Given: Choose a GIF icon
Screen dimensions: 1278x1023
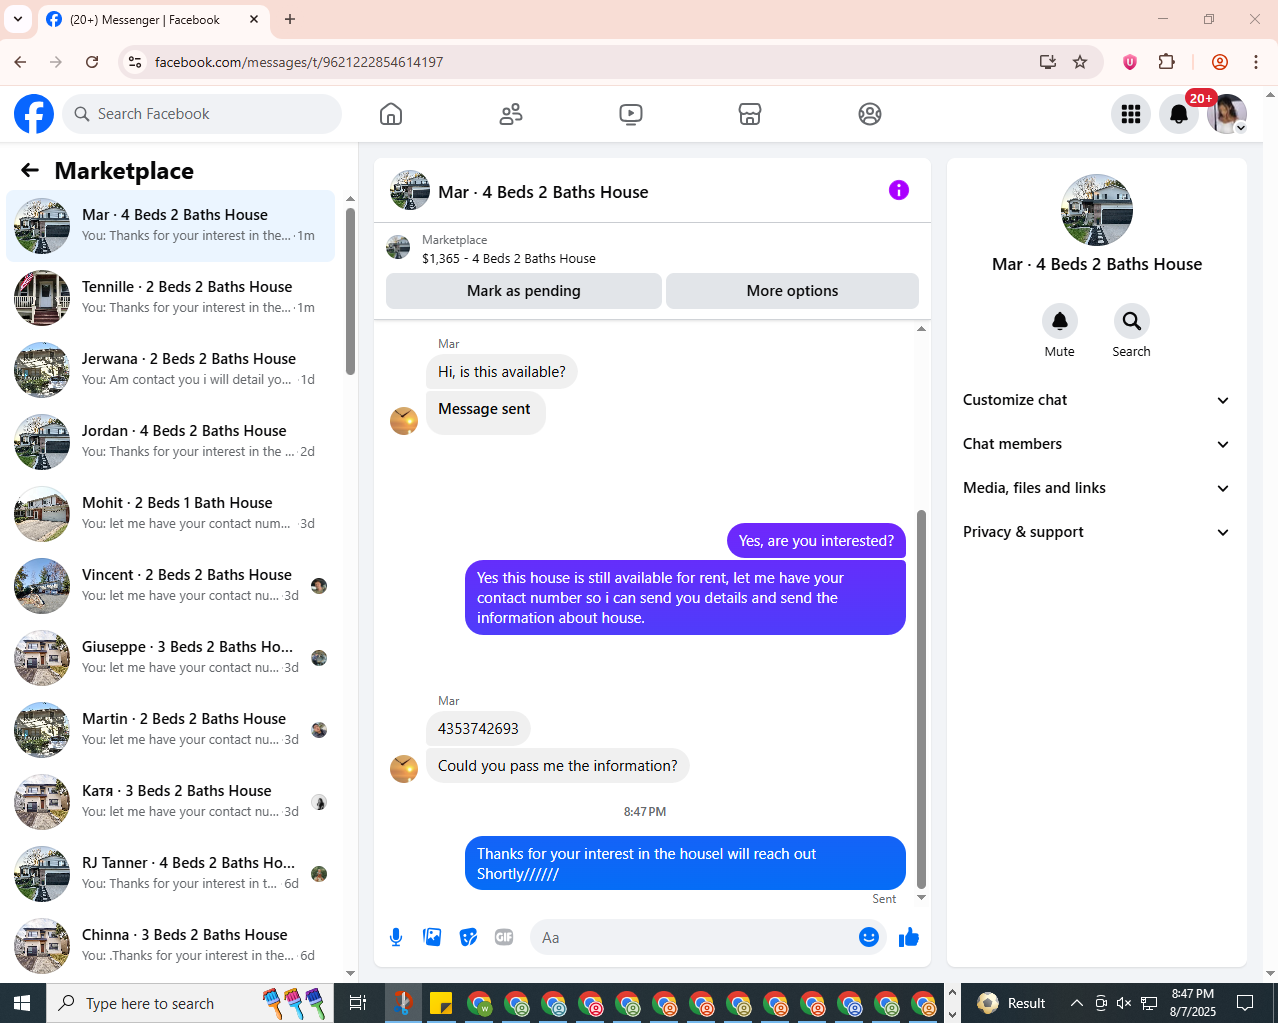Looking at the screenshot, I should pos(504,937).
